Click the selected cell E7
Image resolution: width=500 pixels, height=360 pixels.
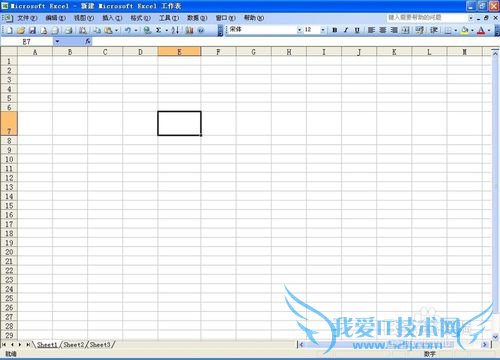179,123
